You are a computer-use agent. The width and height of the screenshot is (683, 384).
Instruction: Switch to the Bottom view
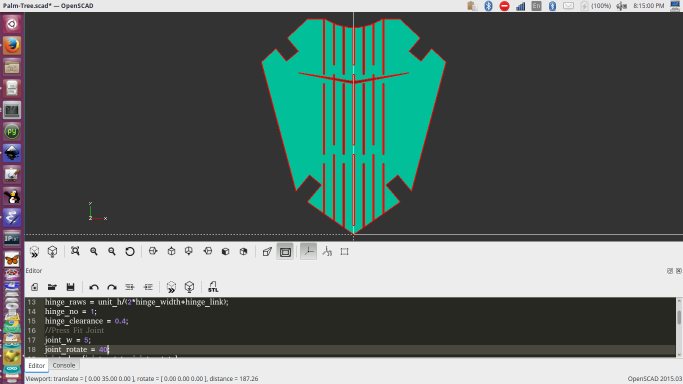coord(189,252)
